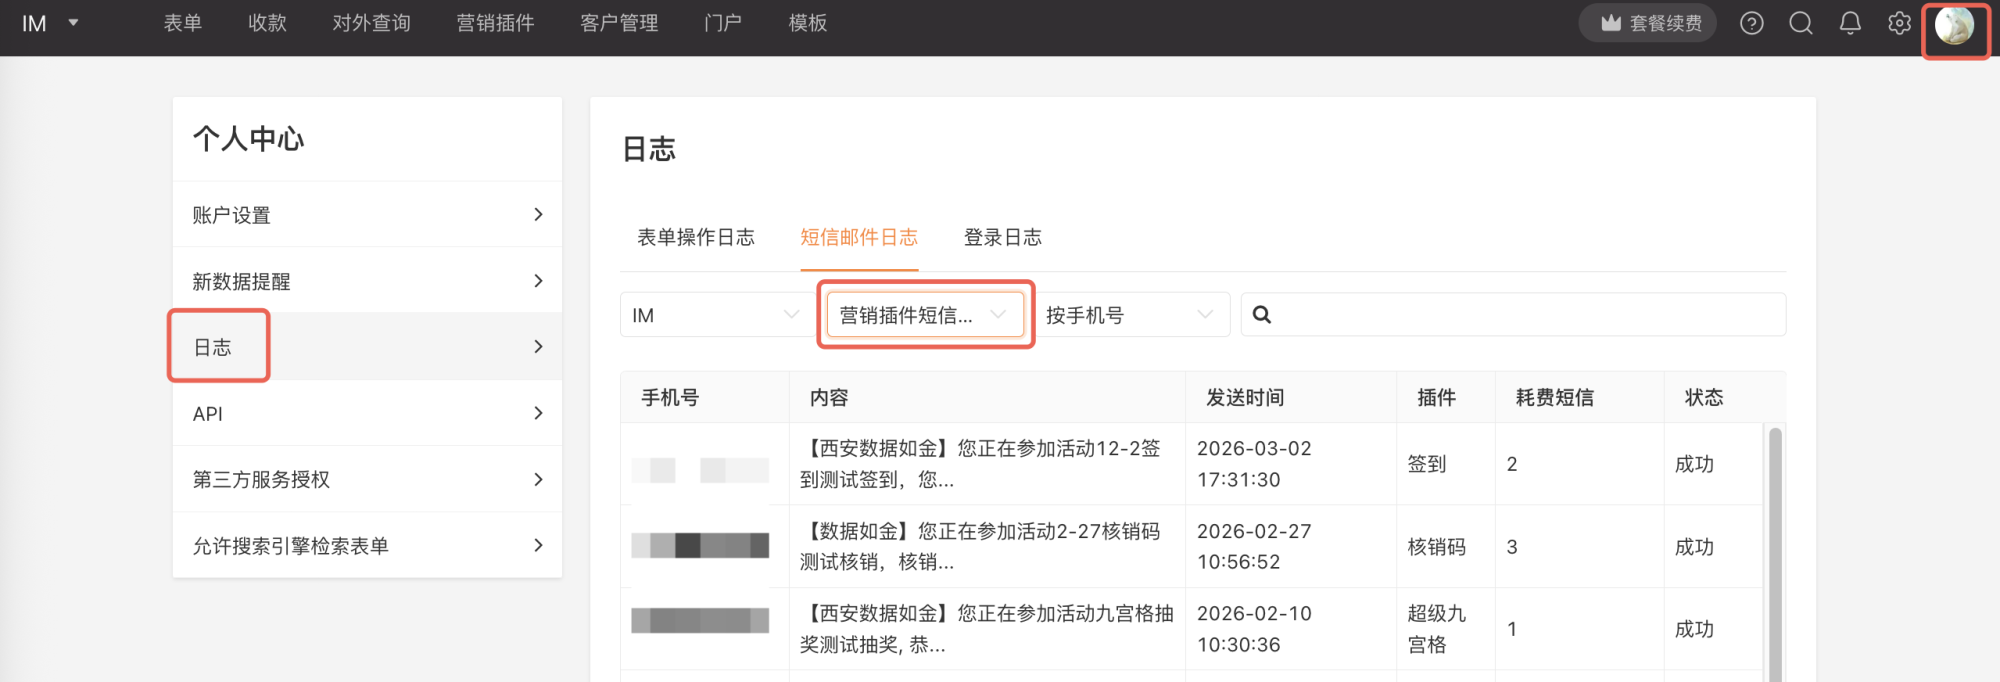The image size is (2000, 682).
Task: Click the 个人中心 heading
Action: tap(248, 138)
